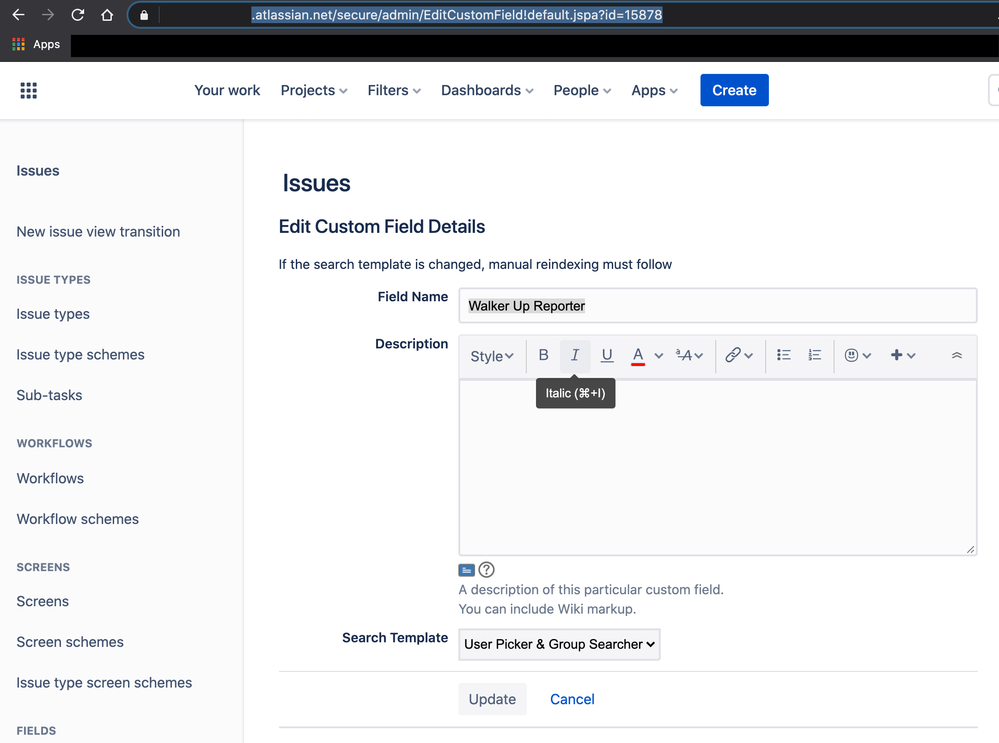Cancel editing the custom field
The width and height of the screenshot is (999, 743).
(x=572, y=699)
